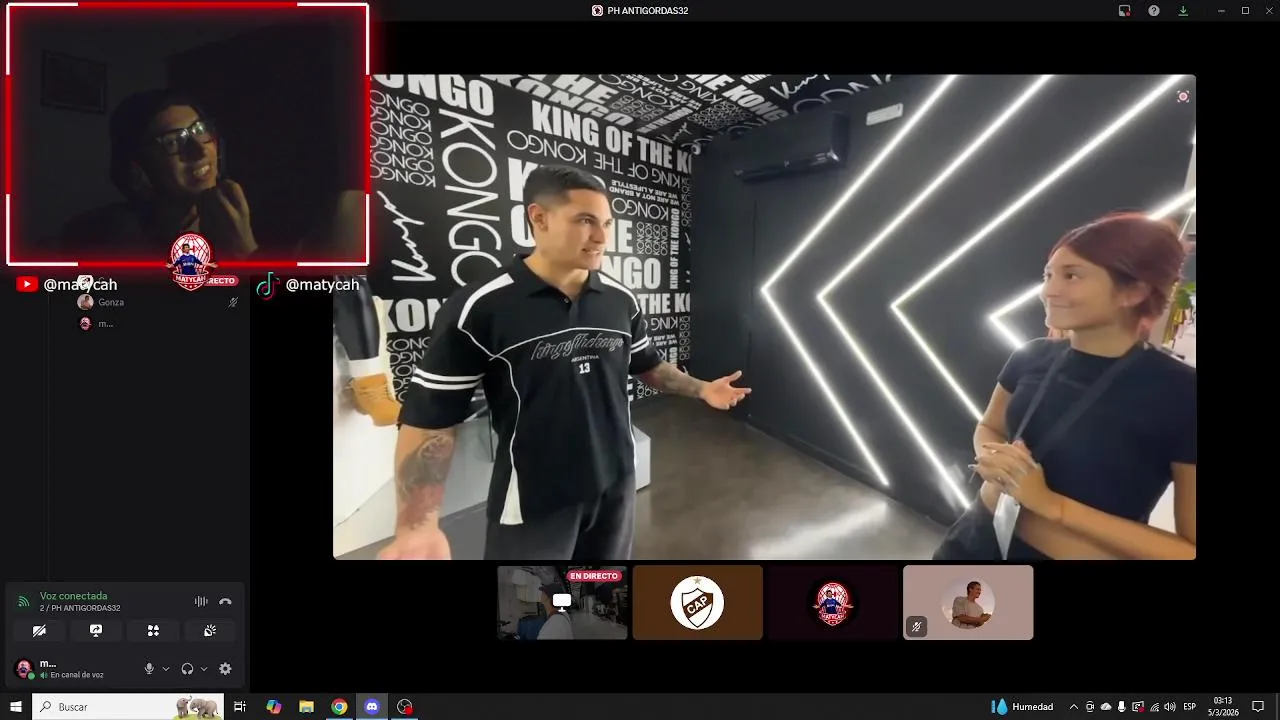The width and height of the screenshot is (1280, 720).
Task: Open File Explorer from taskbar
Action: tap(306, 707)
